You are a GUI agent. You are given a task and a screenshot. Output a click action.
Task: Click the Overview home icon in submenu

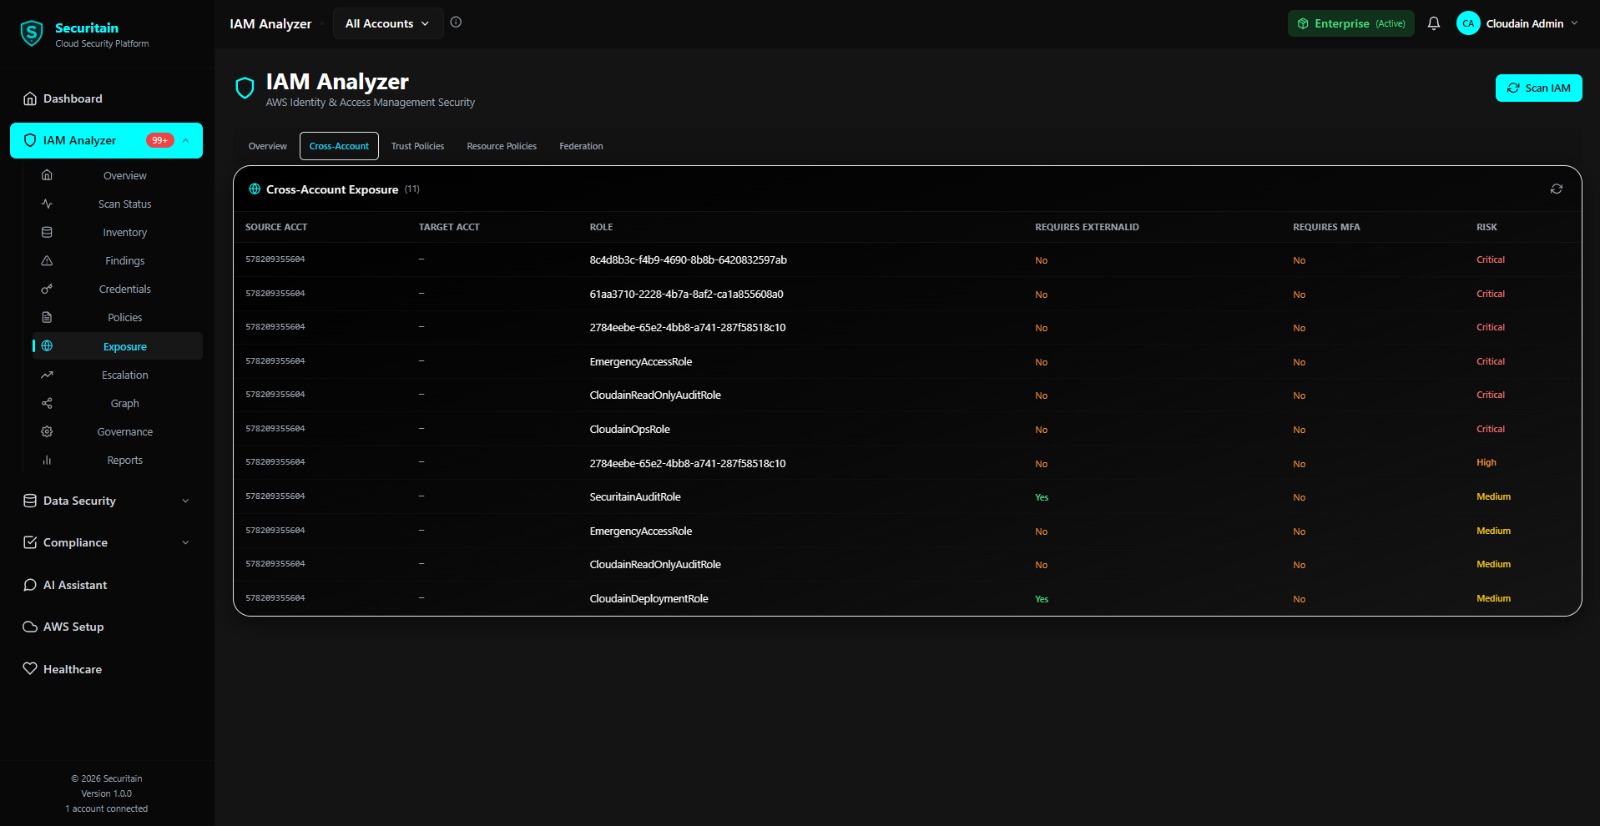pos(47,175)
